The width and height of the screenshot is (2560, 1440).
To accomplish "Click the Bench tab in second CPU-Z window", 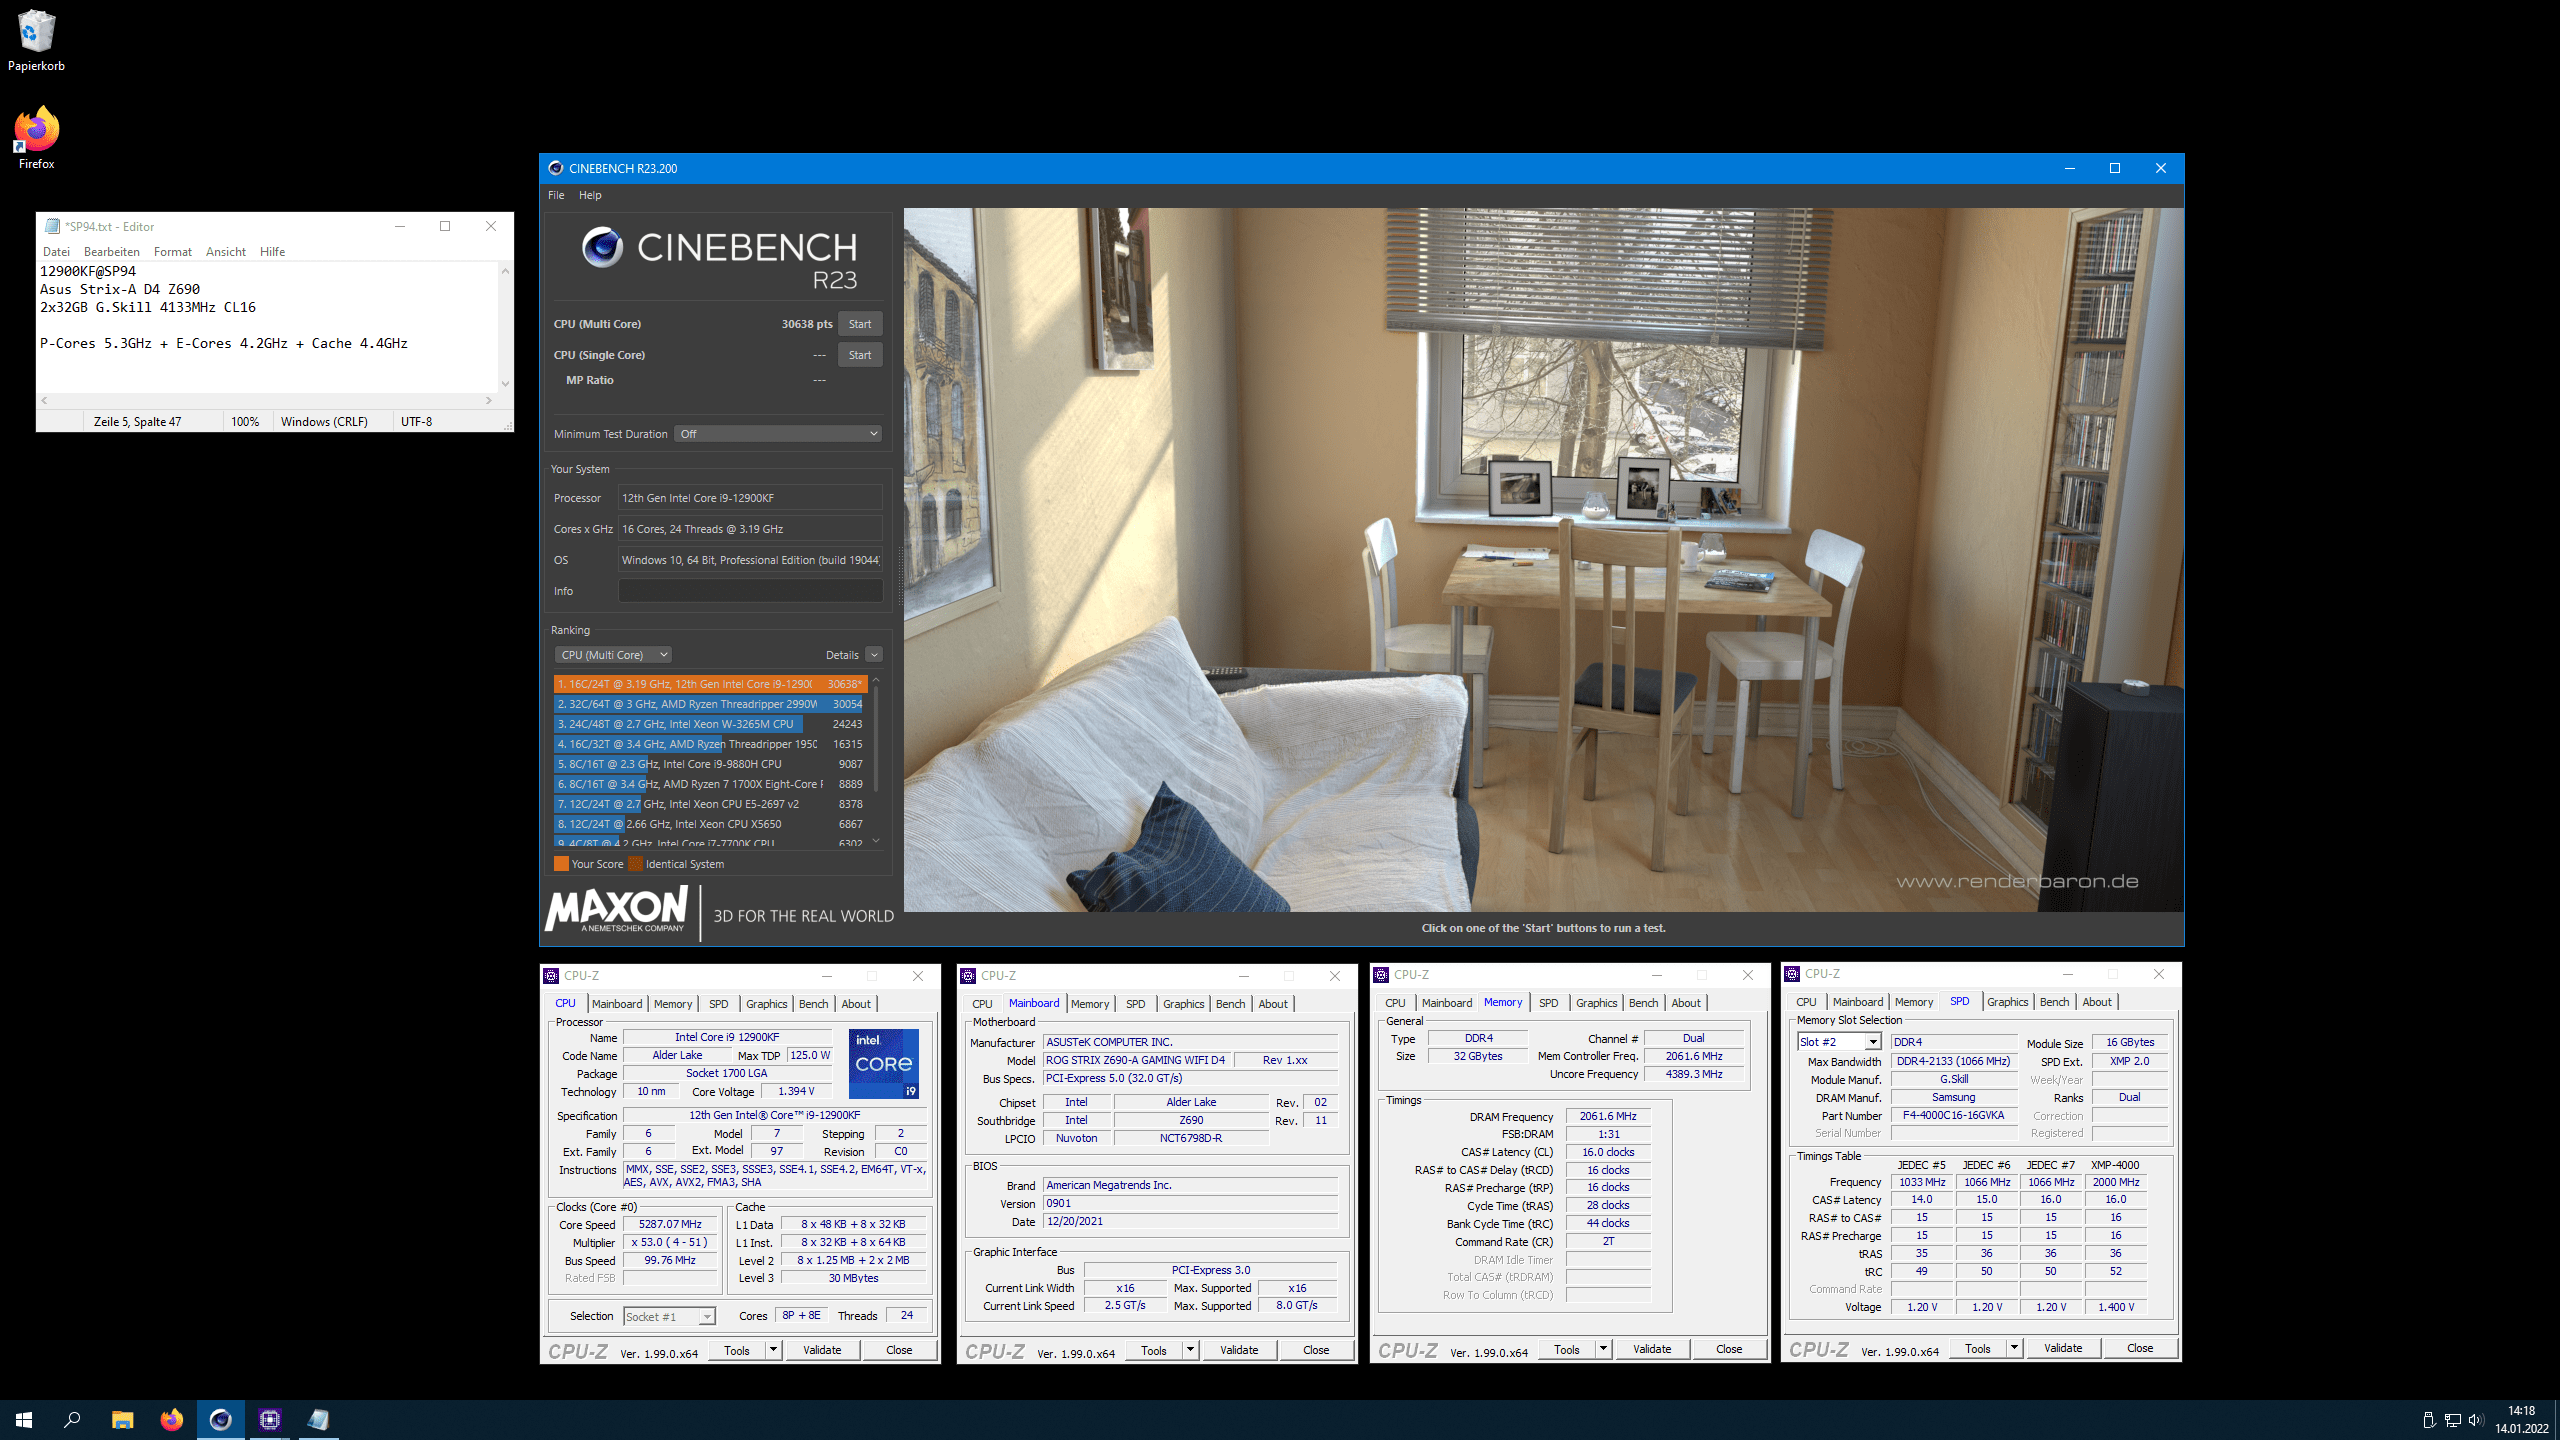I will [x=1231, y=1004].
